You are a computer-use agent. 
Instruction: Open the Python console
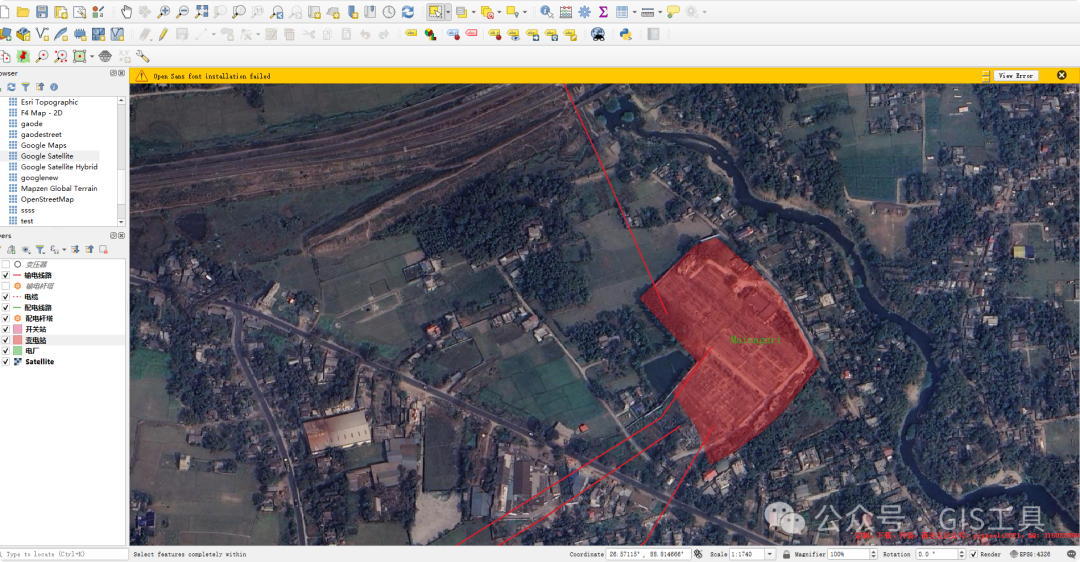[x=625, y=34]
